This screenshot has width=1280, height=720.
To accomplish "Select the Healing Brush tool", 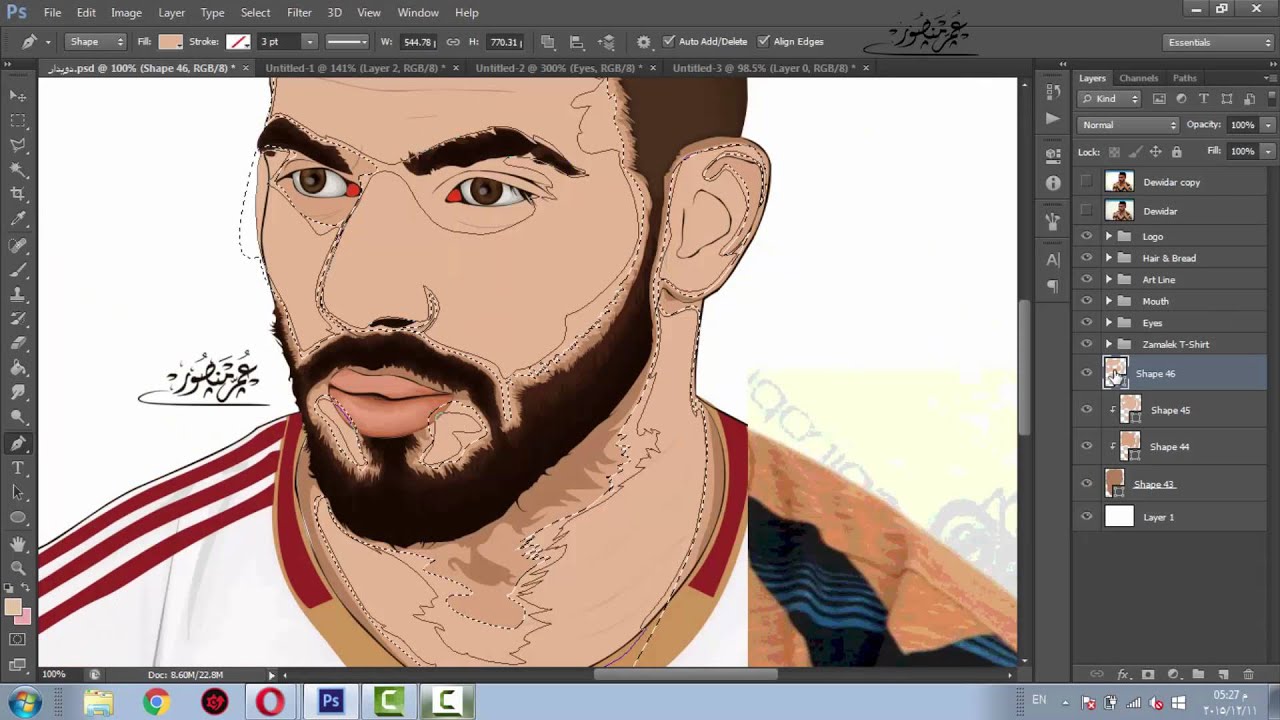I will pyautogui.click(x=18, y=245).
